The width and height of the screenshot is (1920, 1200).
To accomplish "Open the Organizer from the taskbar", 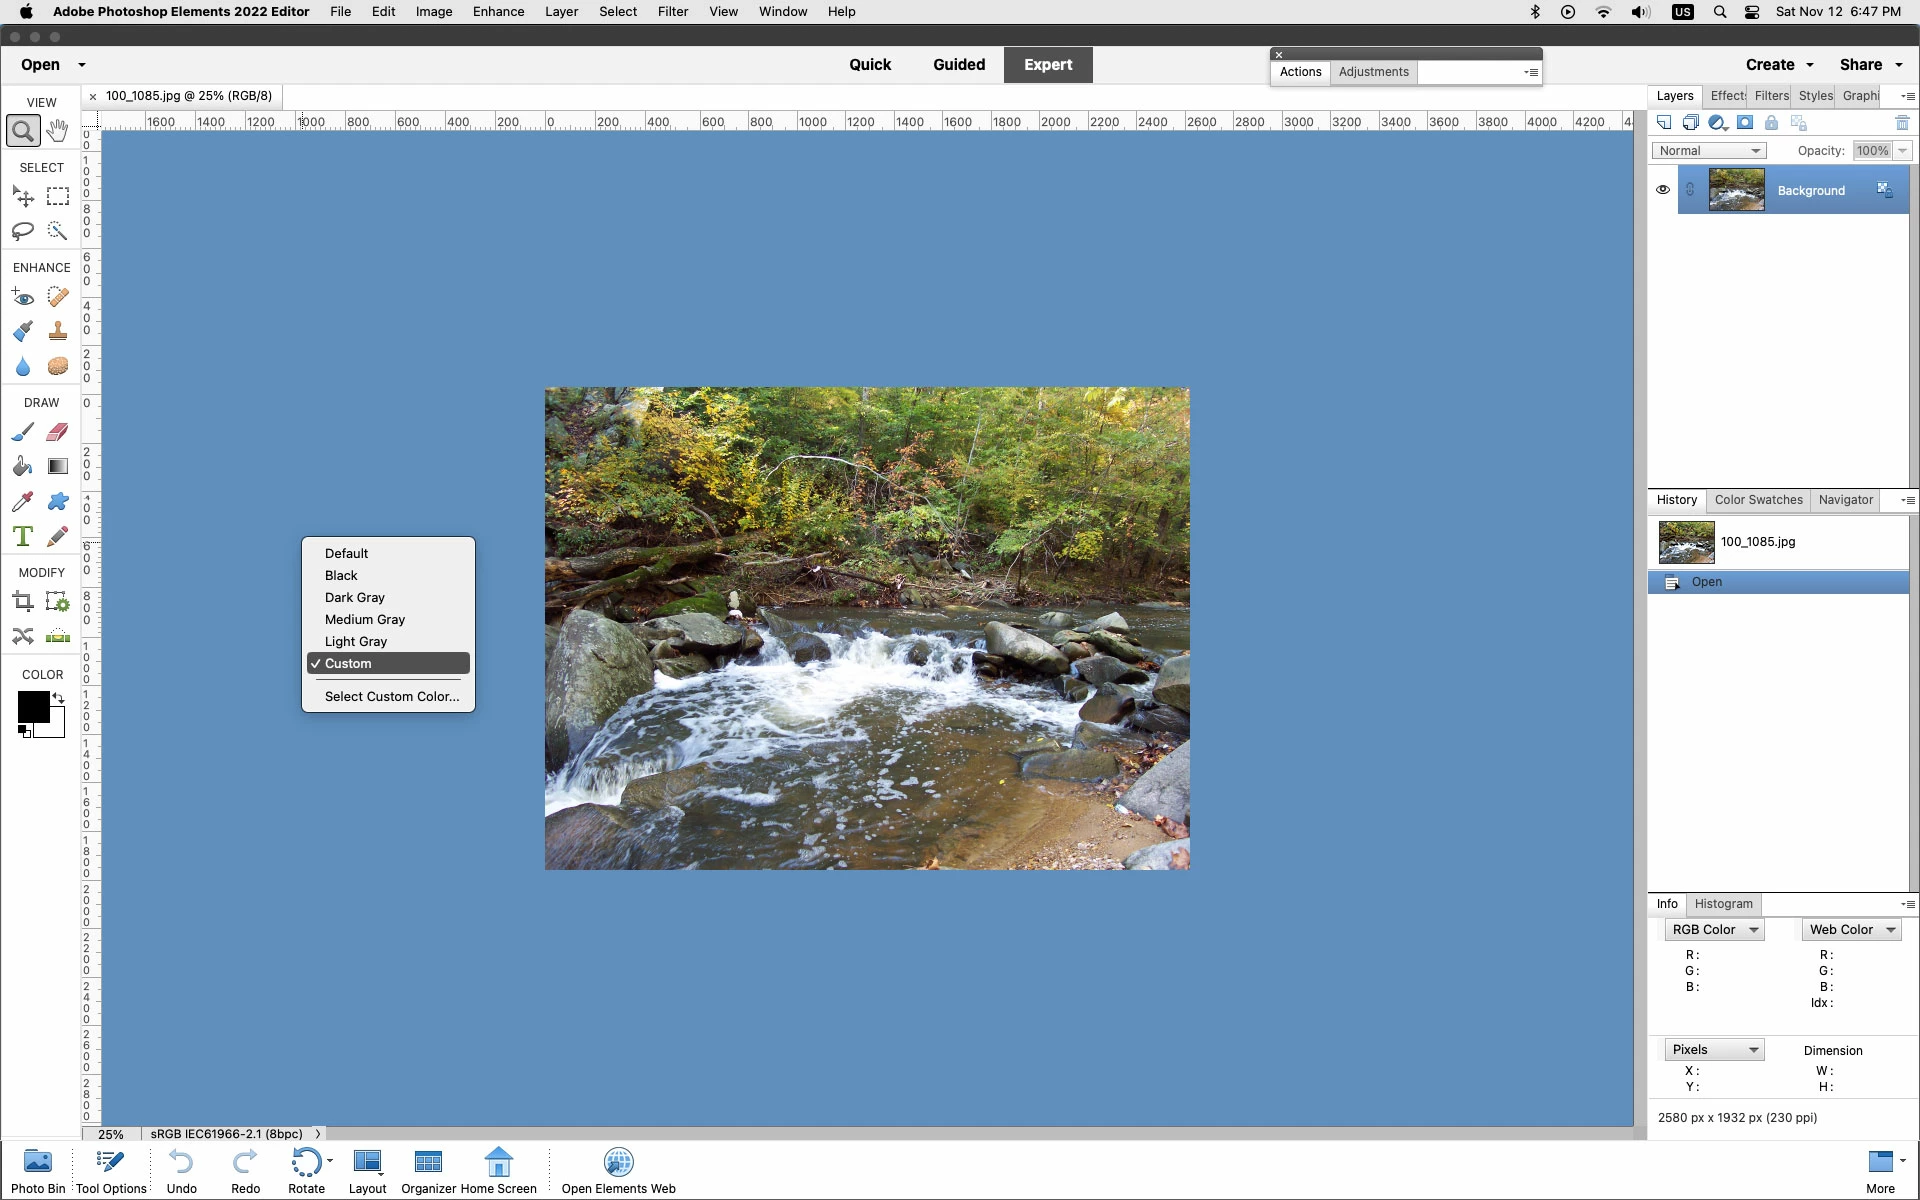I will point(428,1171).
